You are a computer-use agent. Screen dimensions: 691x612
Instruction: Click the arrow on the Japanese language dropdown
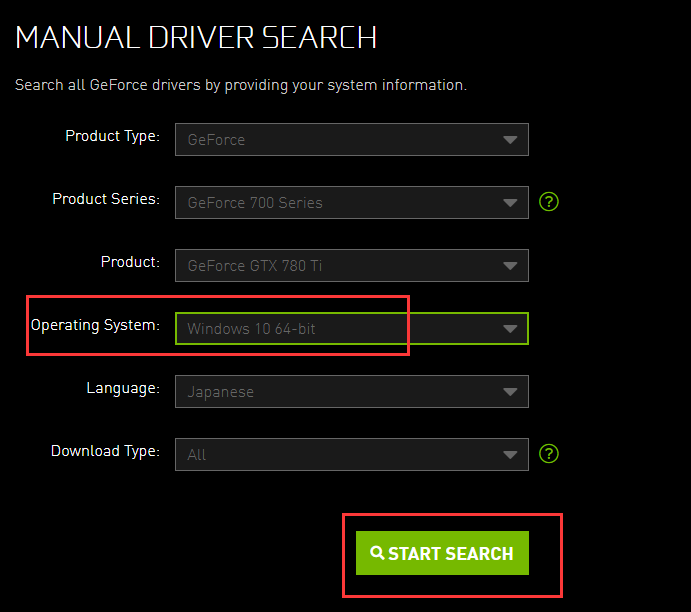510,392
